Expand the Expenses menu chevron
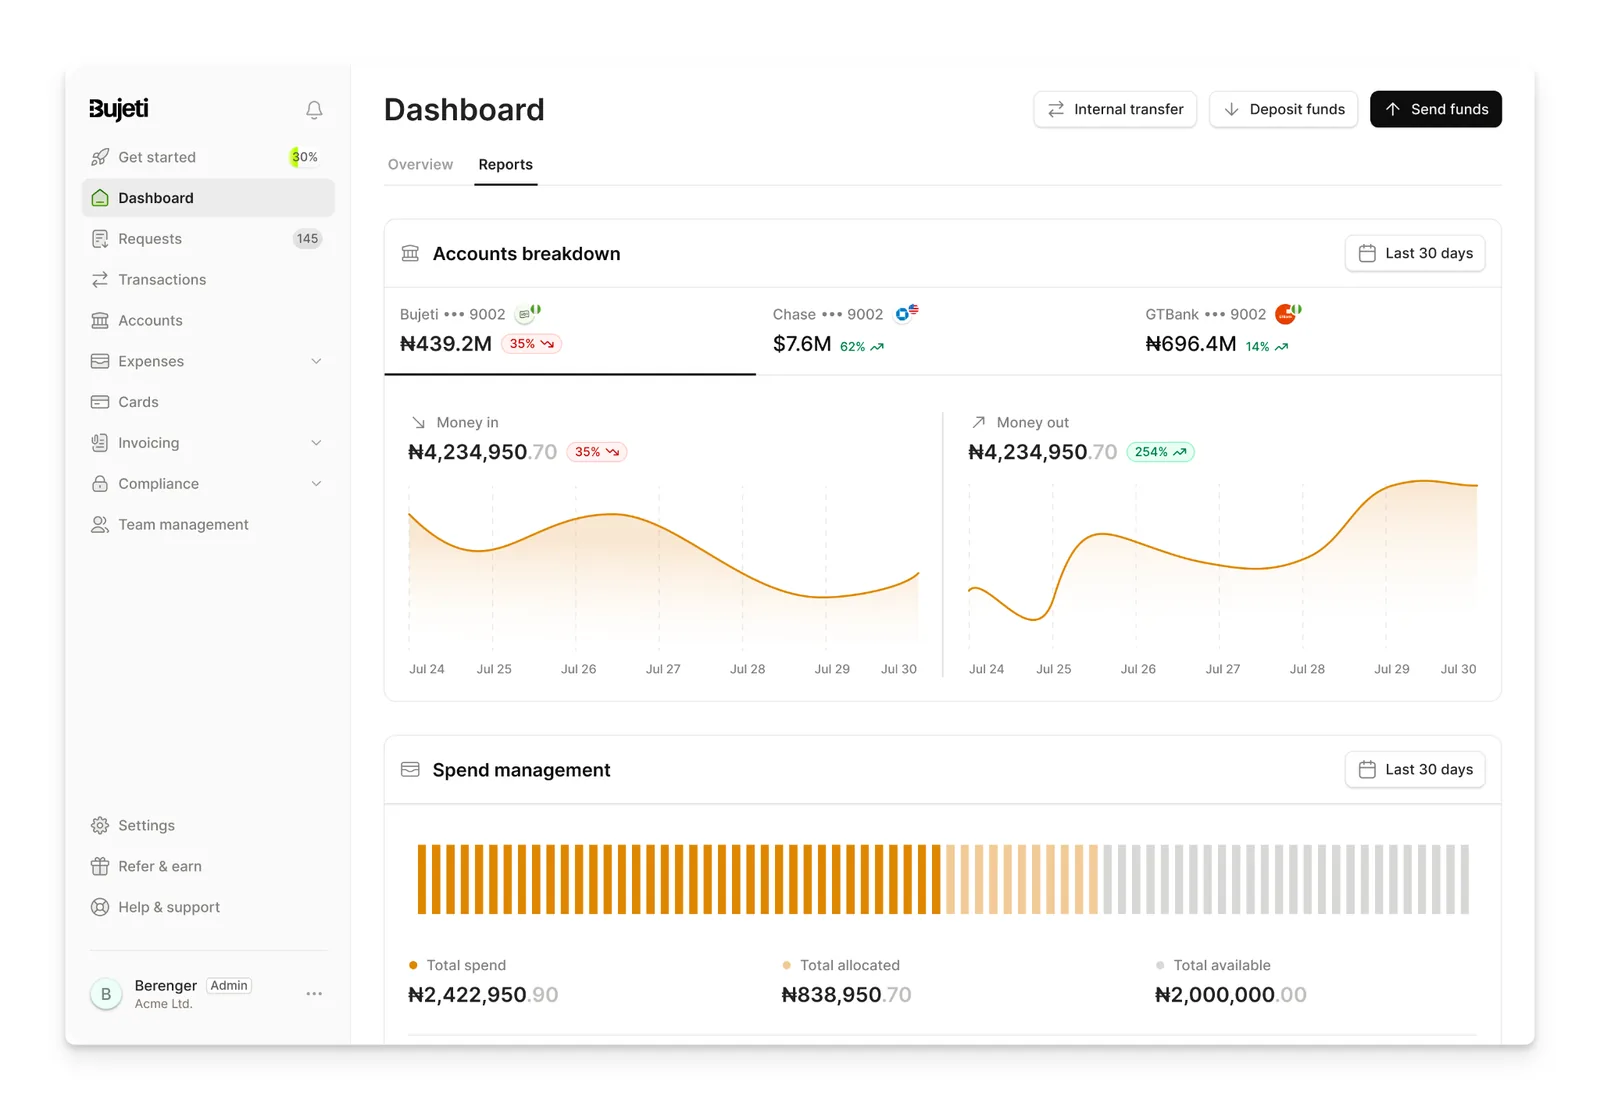This screenshot has width=1600, height=1110. (316, 362)
